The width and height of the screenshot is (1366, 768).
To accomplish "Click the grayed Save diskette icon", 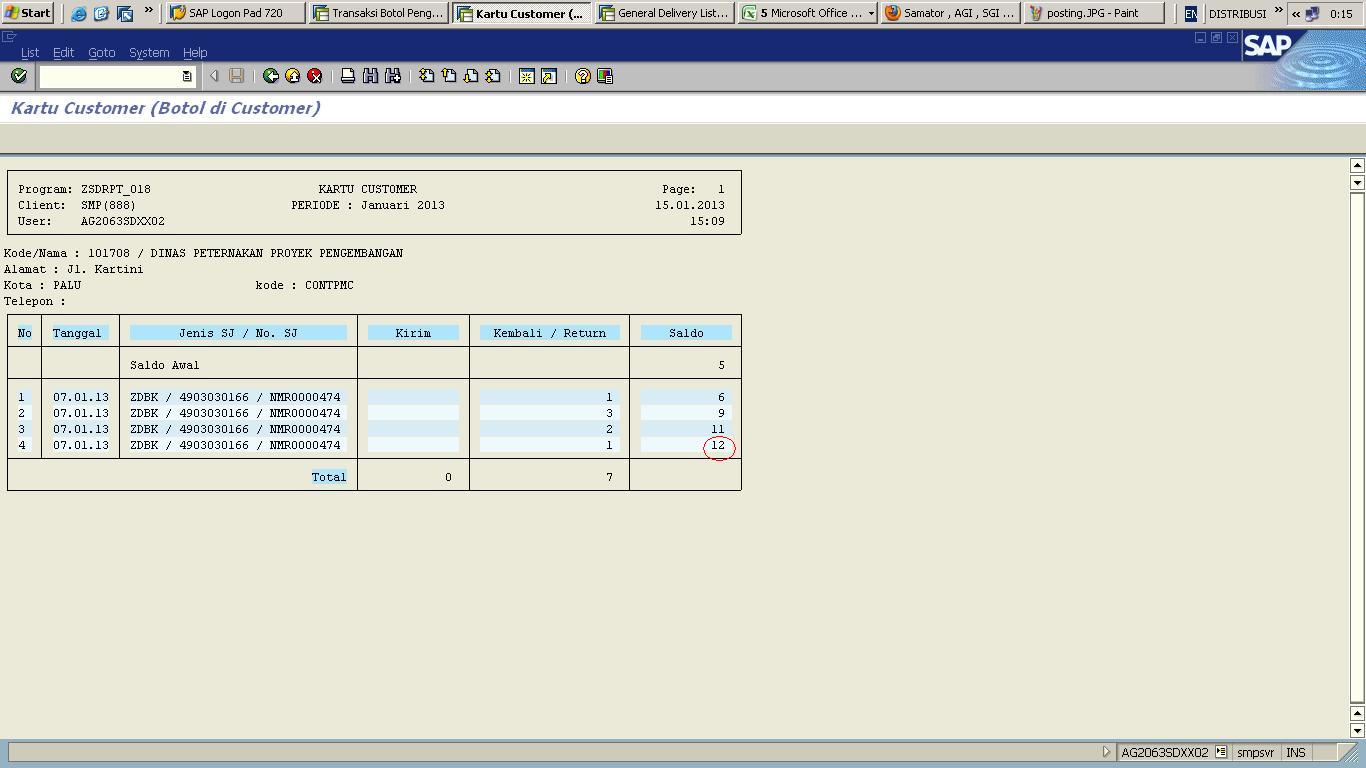I will click(x=237, y=76).
